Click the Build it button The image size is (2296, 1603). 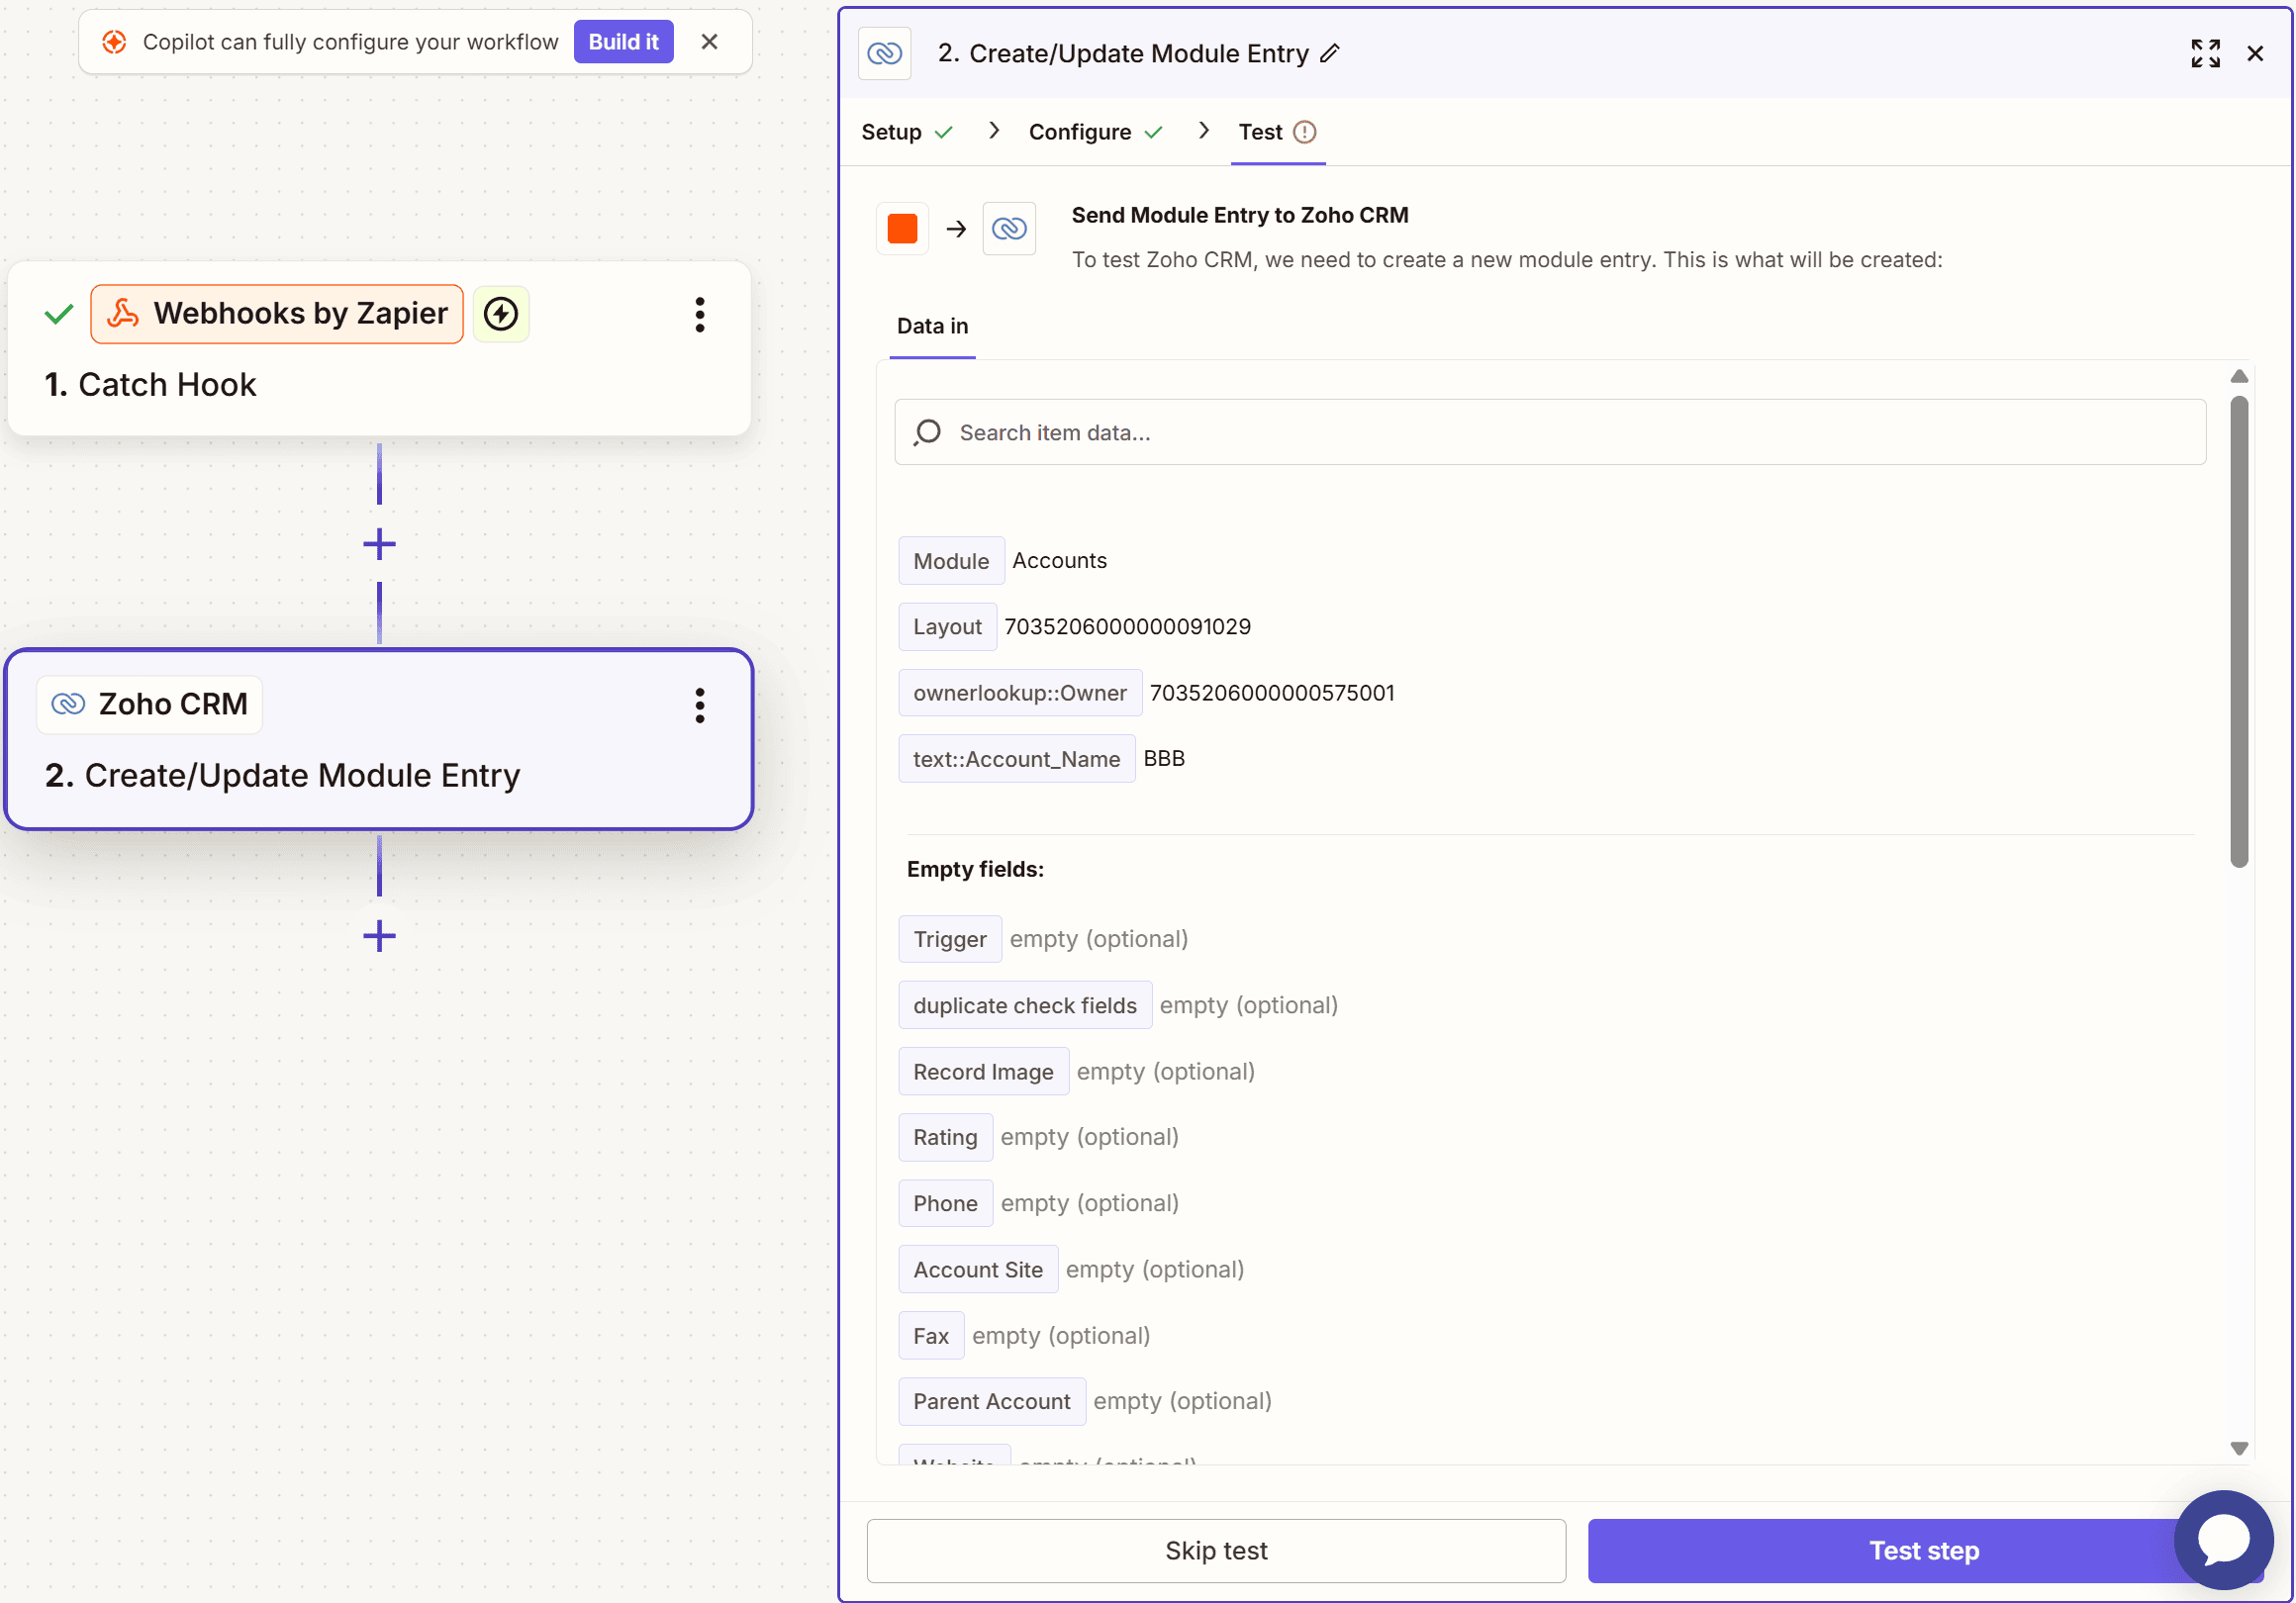[622, 42]
